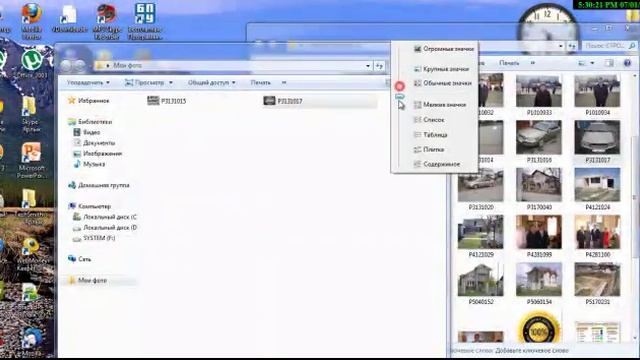Click Мои фото address bar path
640x360 pixels.
[x=127, y=65]
